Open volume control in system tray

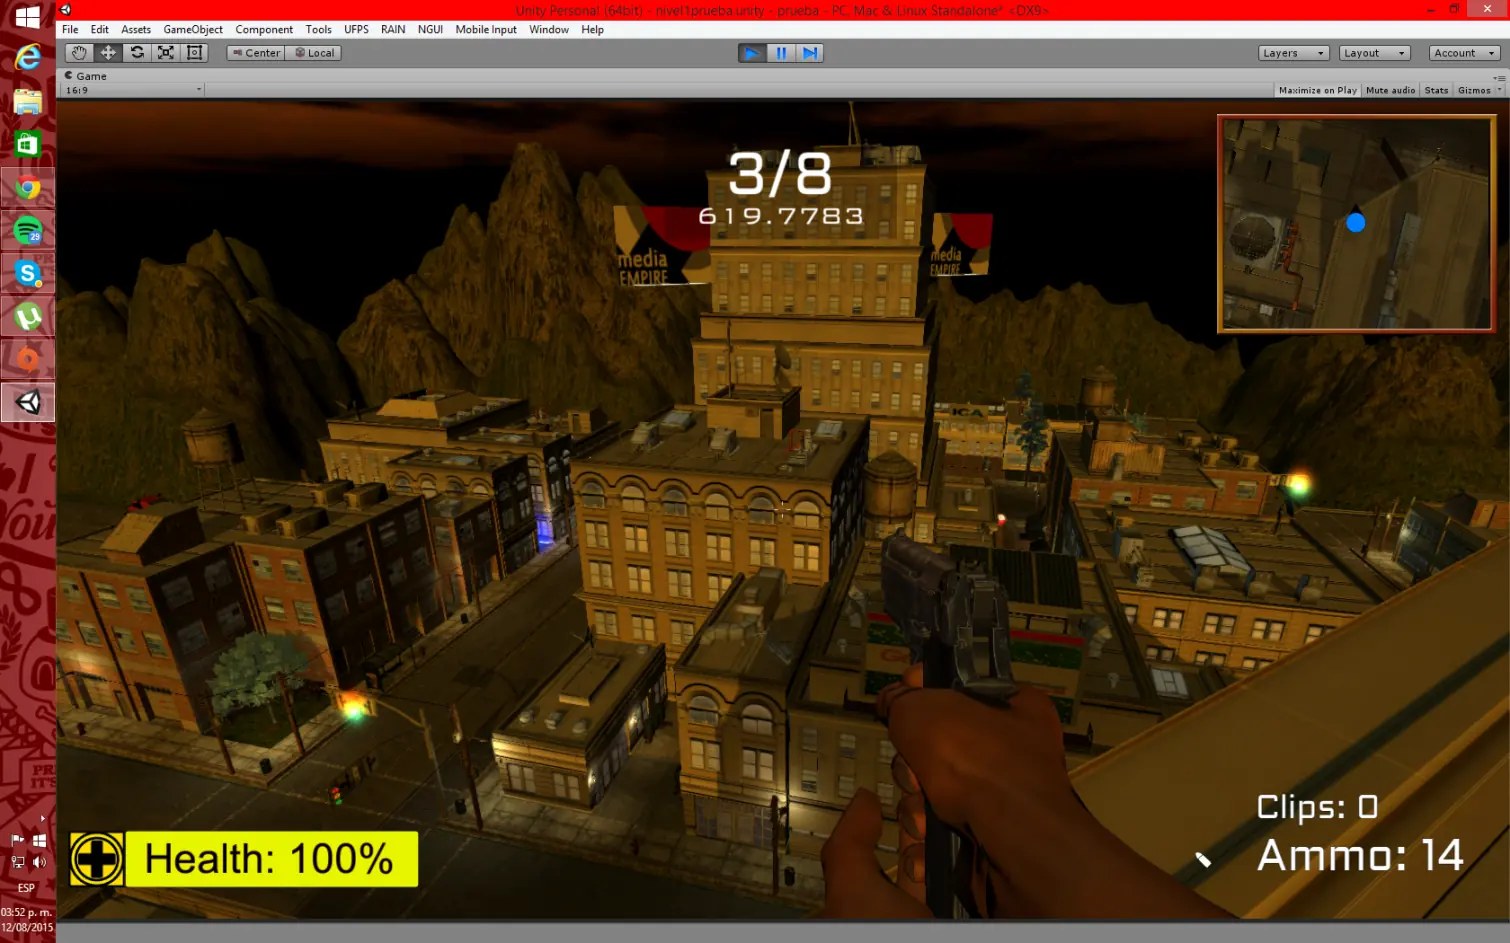click(x=40, y=862)
